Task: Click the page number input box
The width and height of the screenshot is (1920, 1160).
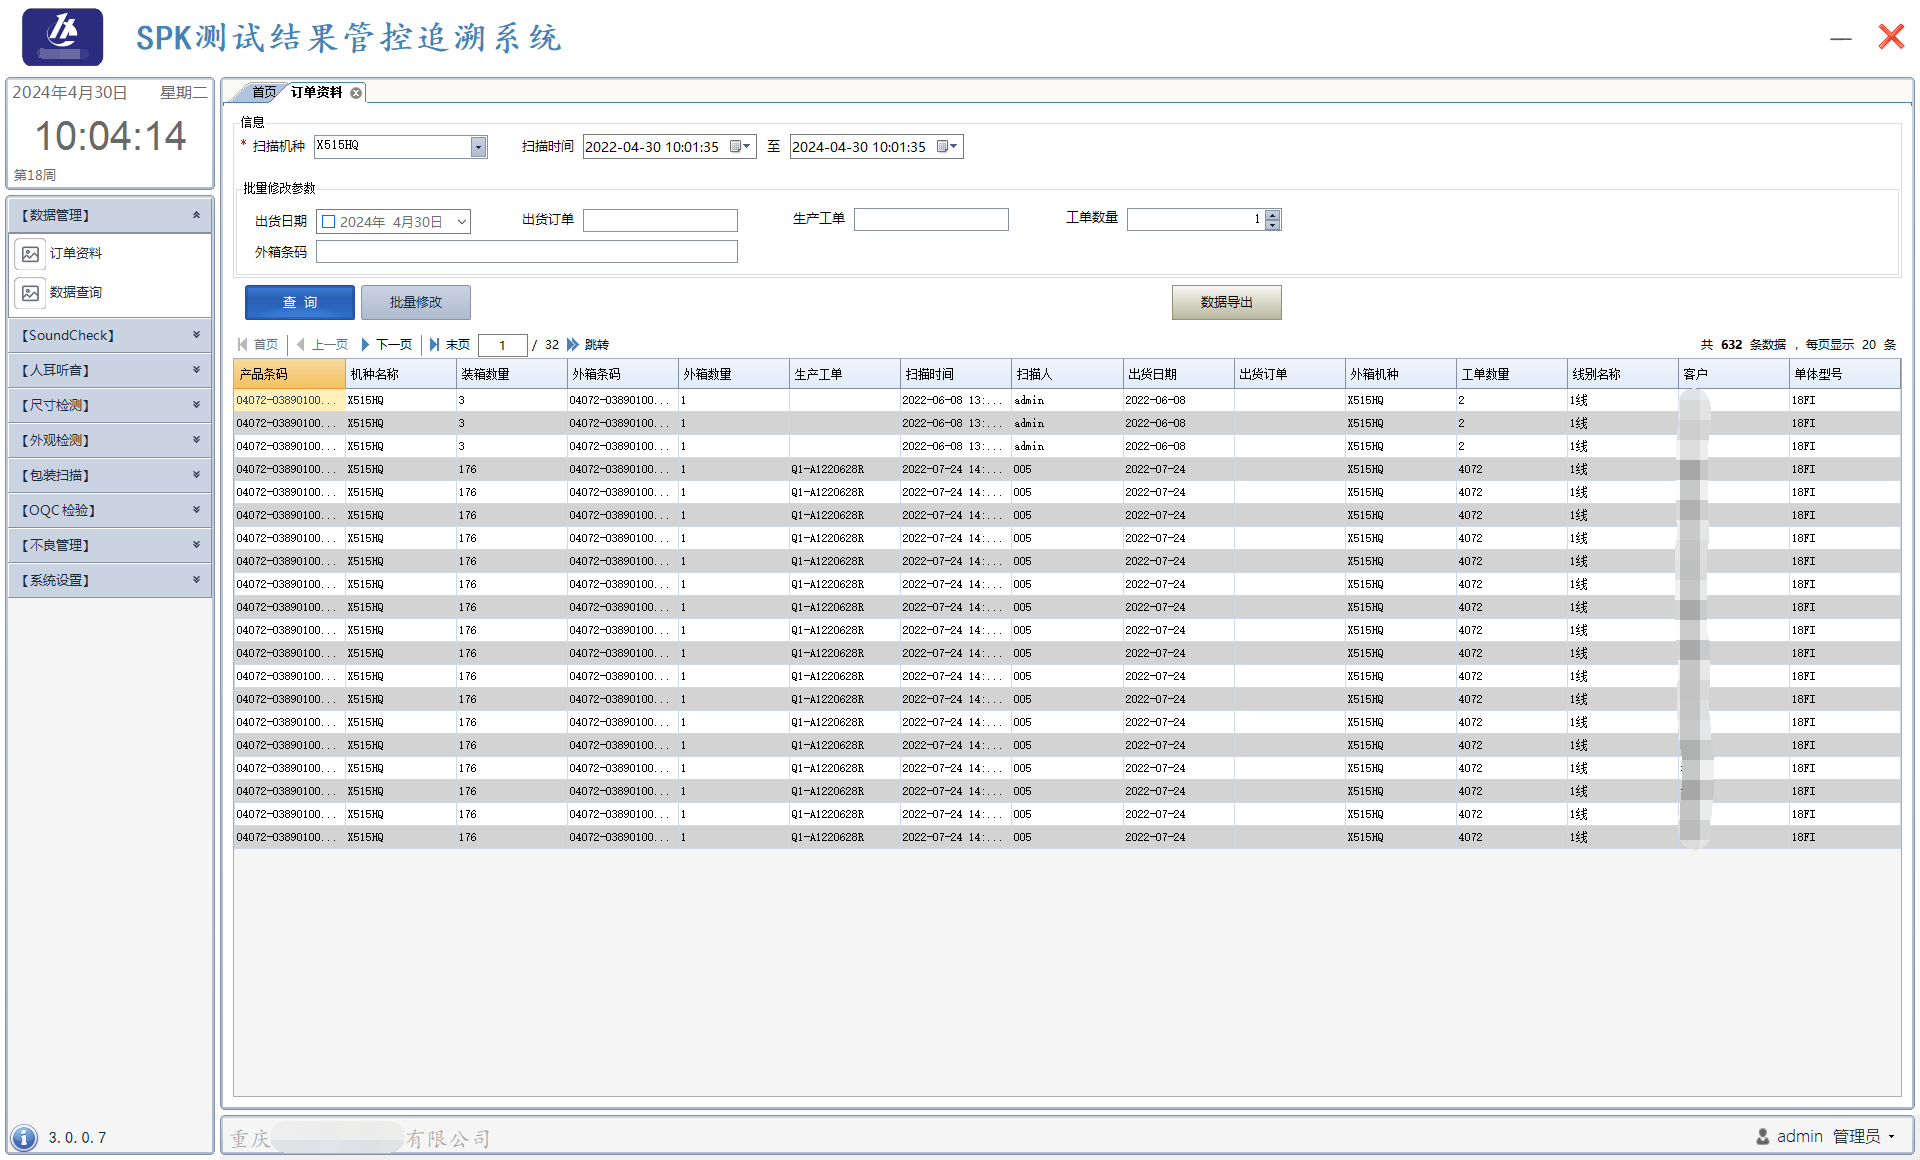Action: pos(502,345)
